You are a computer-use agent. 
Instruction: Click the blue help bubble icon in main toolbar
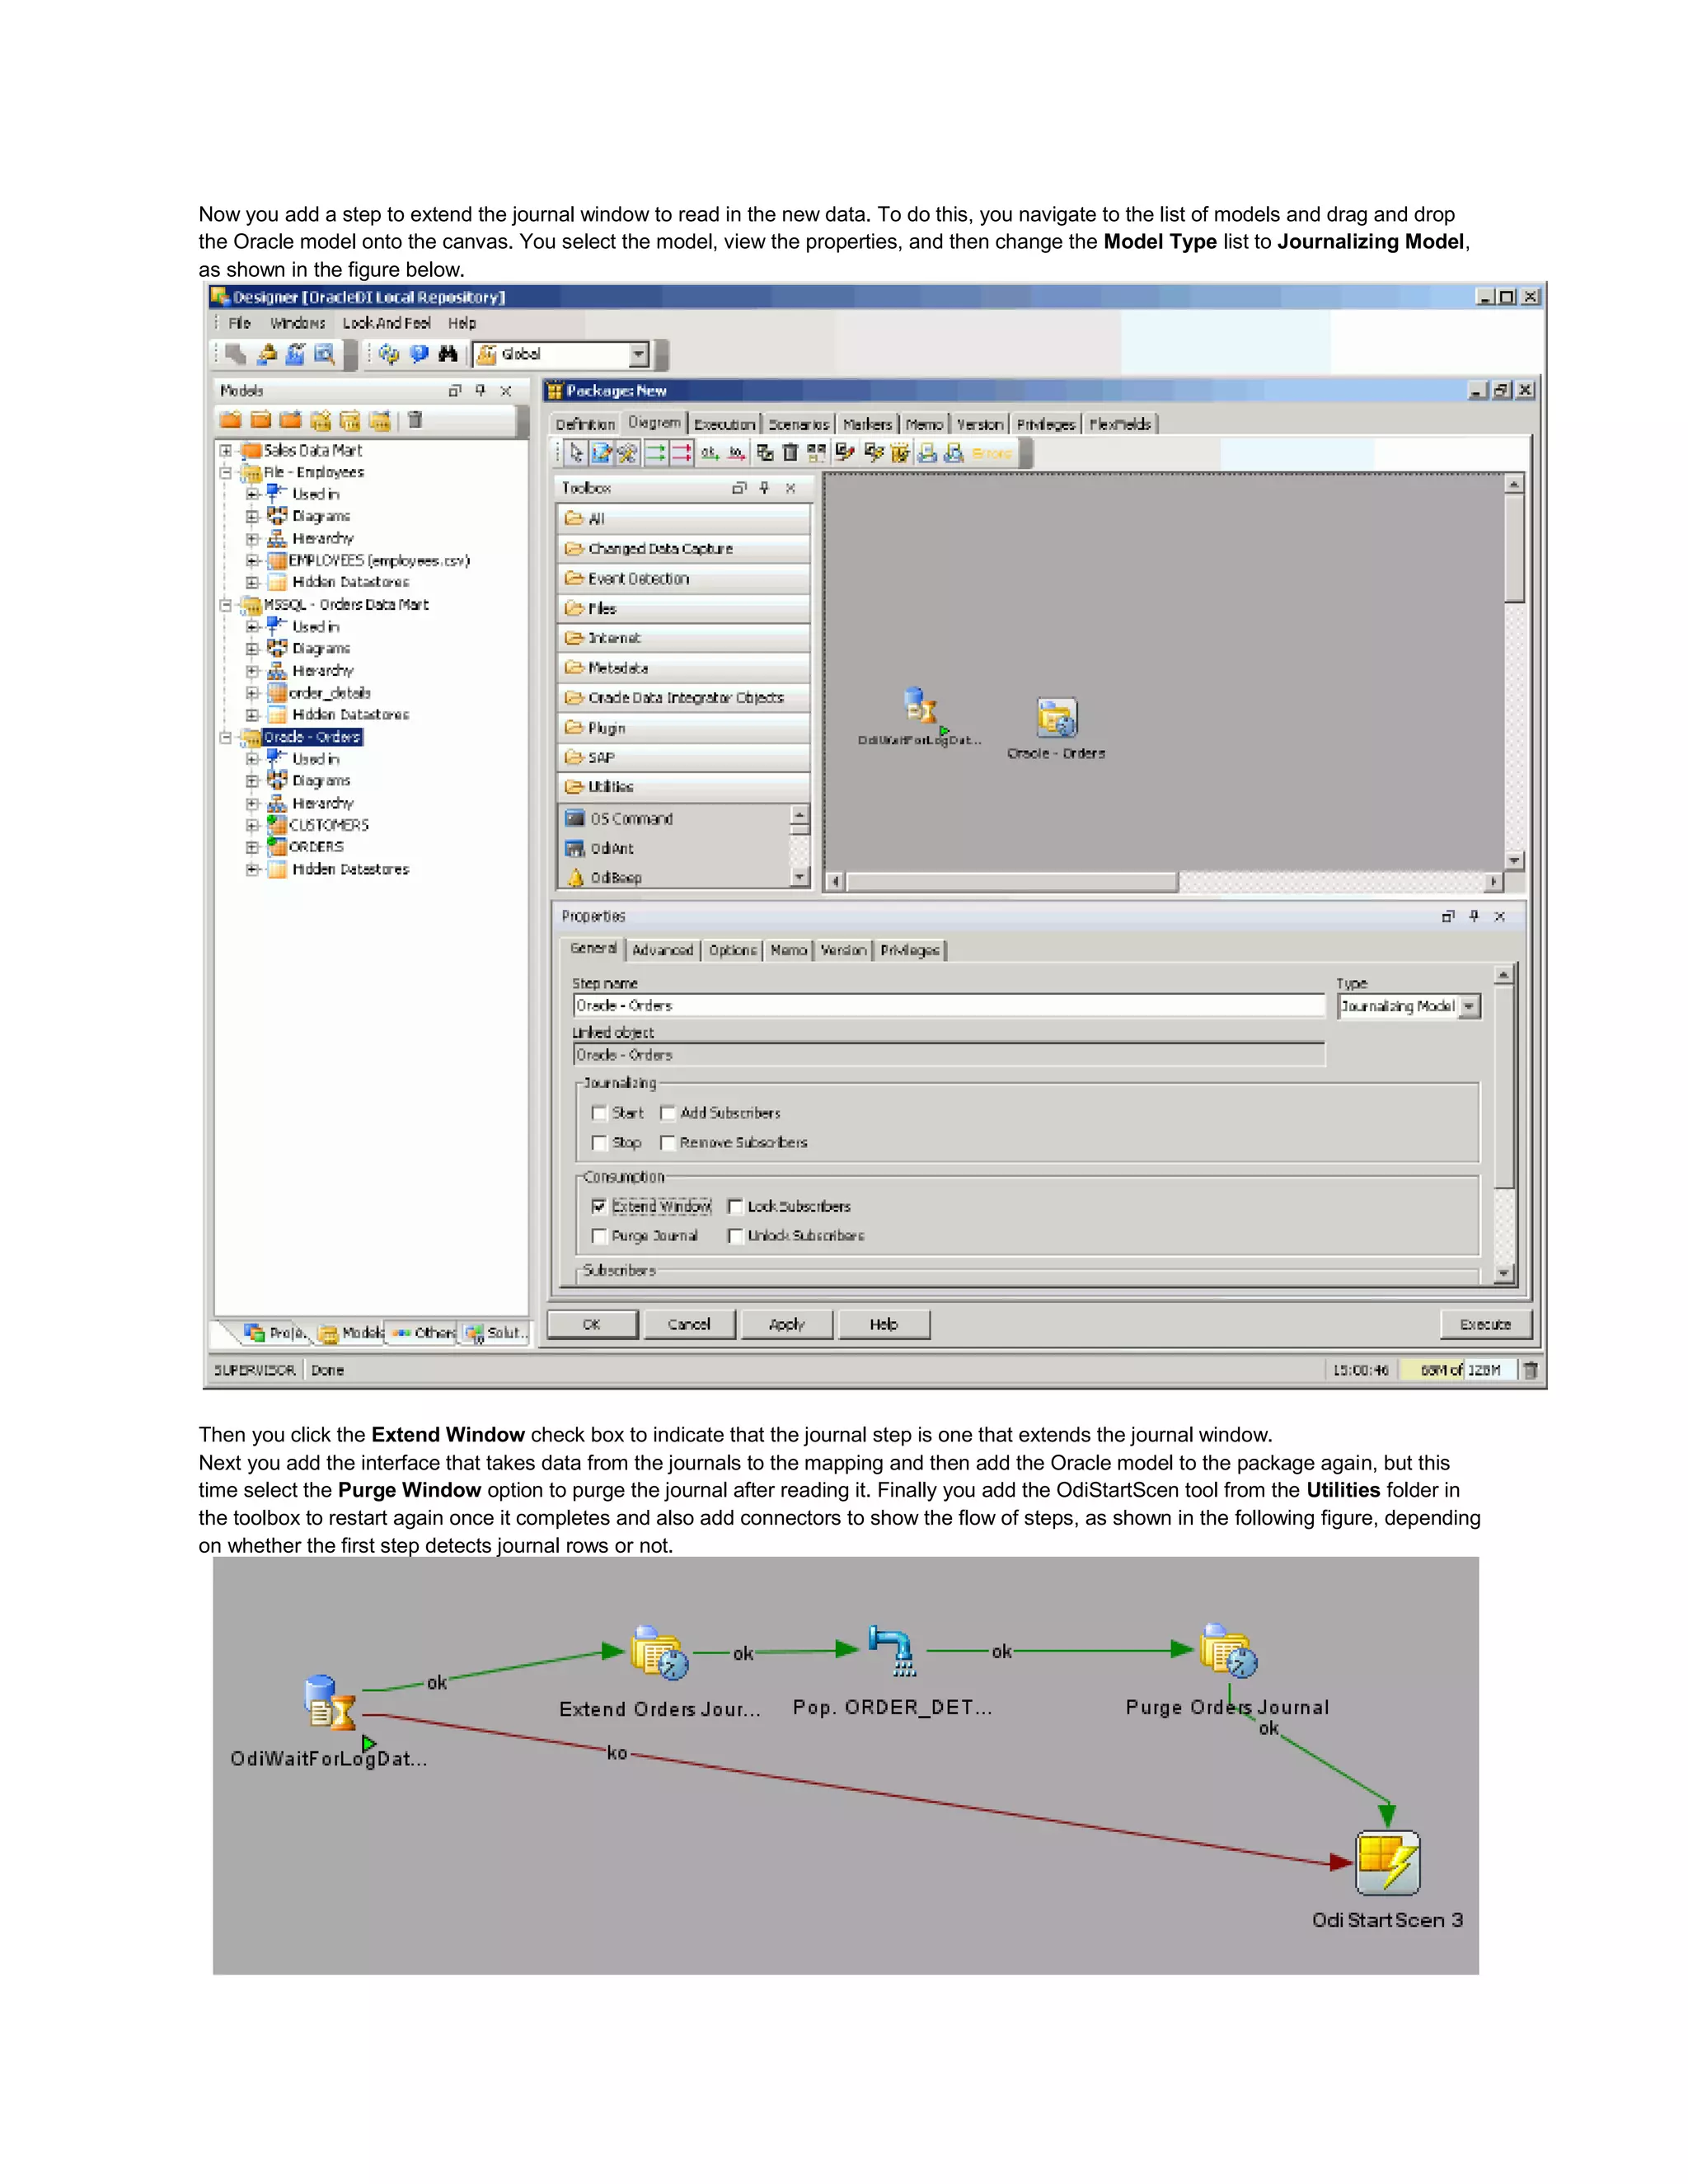coord(419,354)
